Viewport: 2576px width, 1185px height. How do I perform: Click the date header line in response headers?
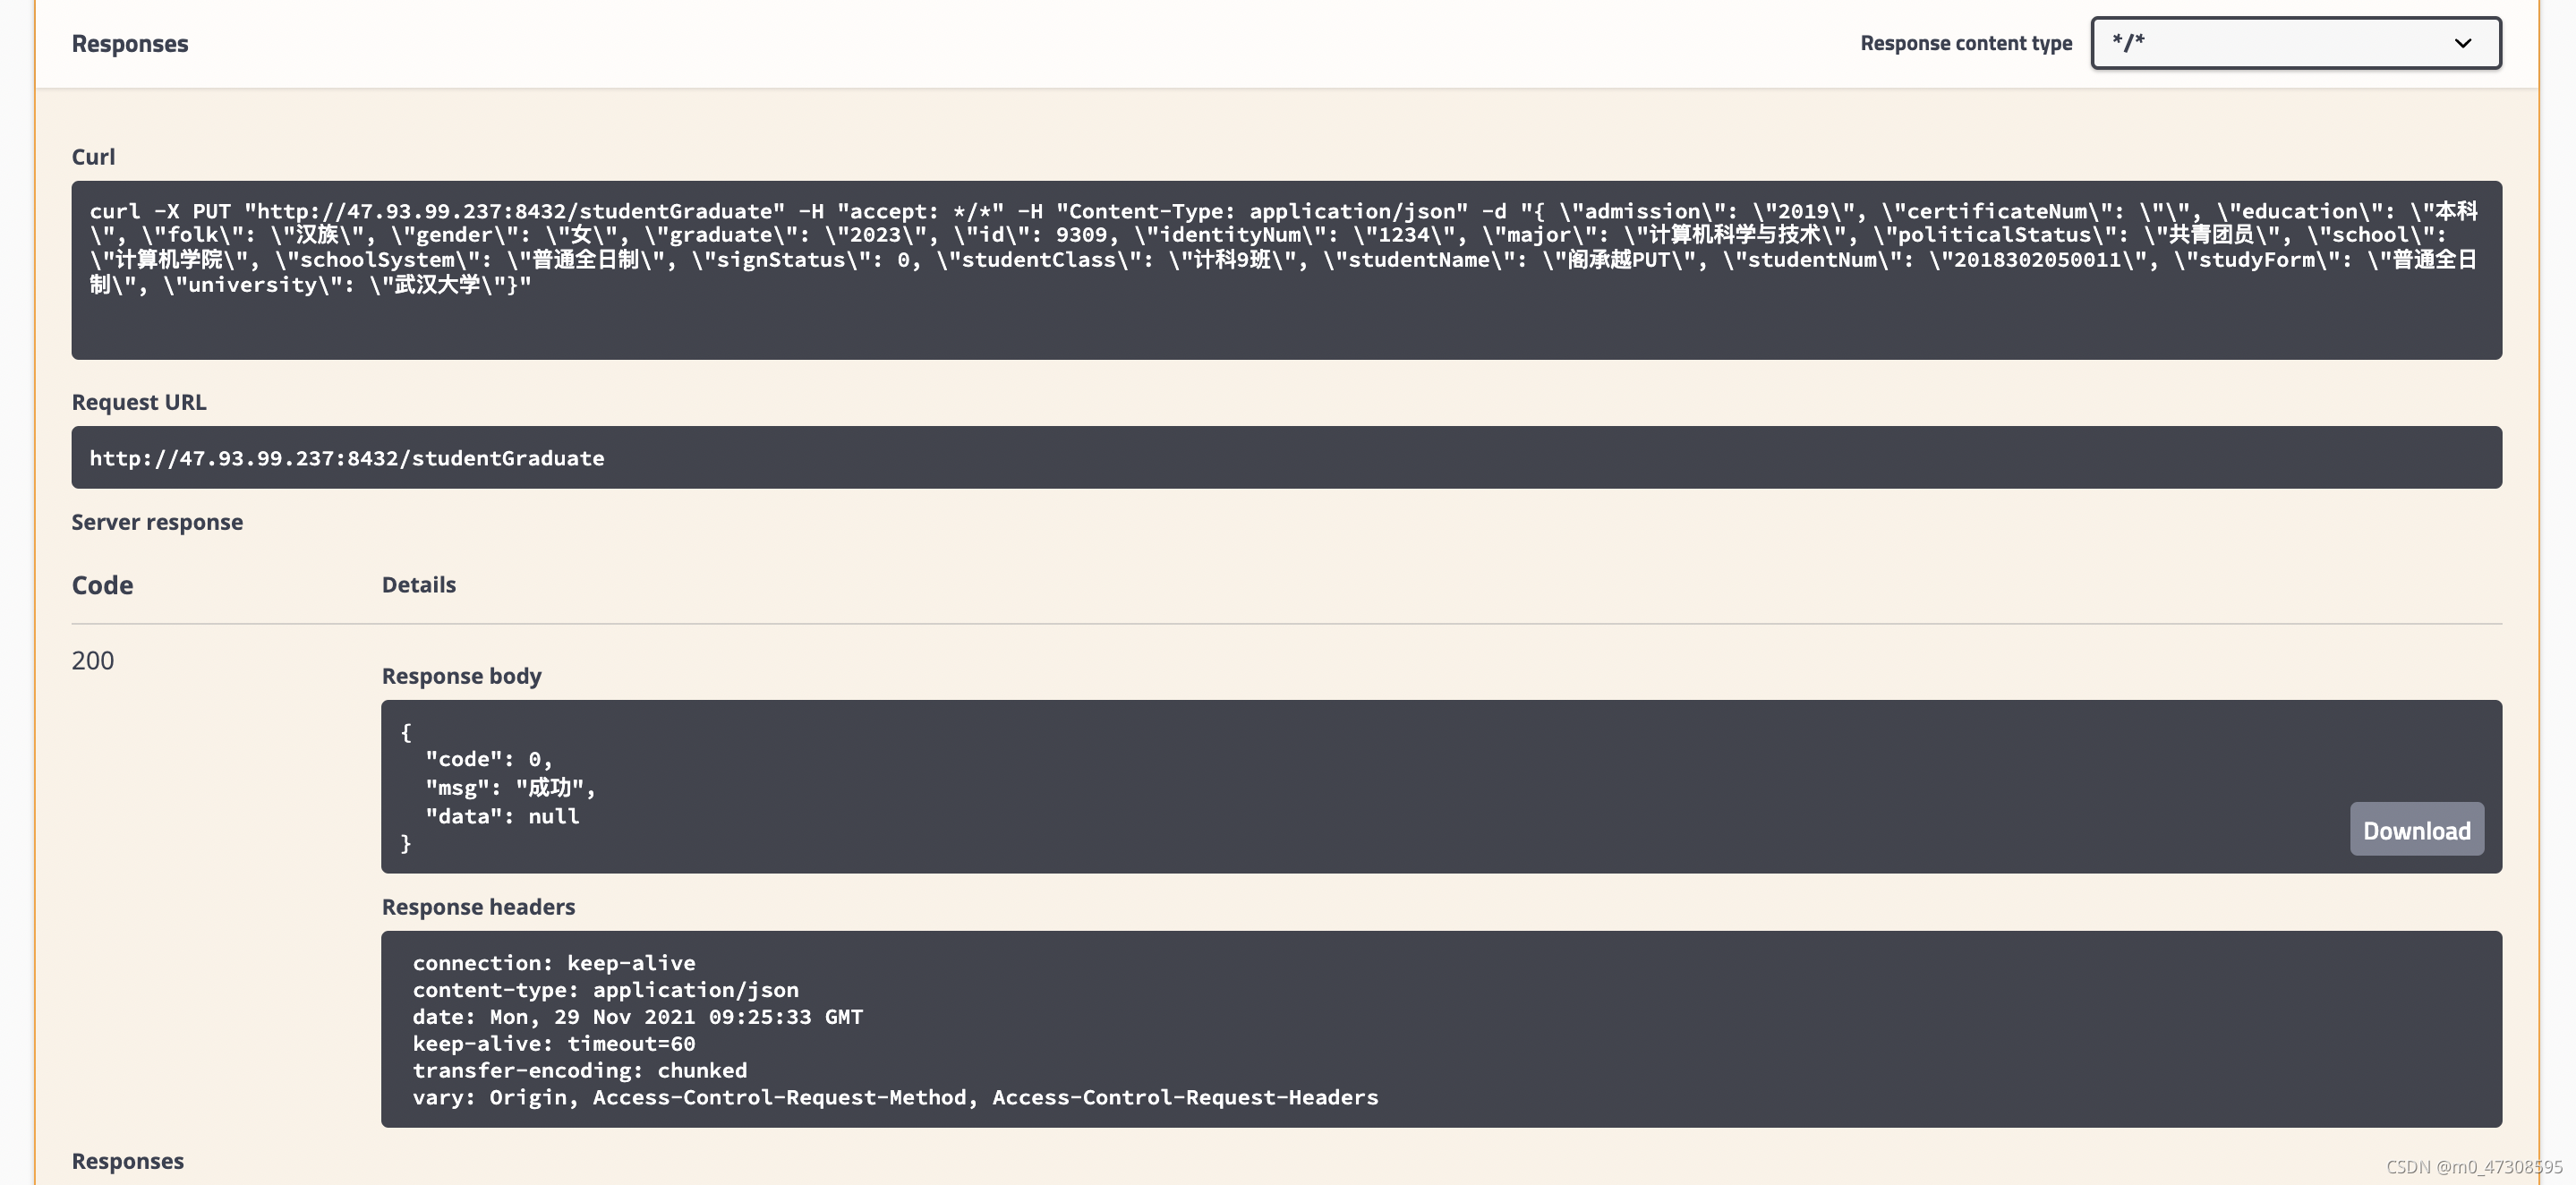(x=638, y=1017)
